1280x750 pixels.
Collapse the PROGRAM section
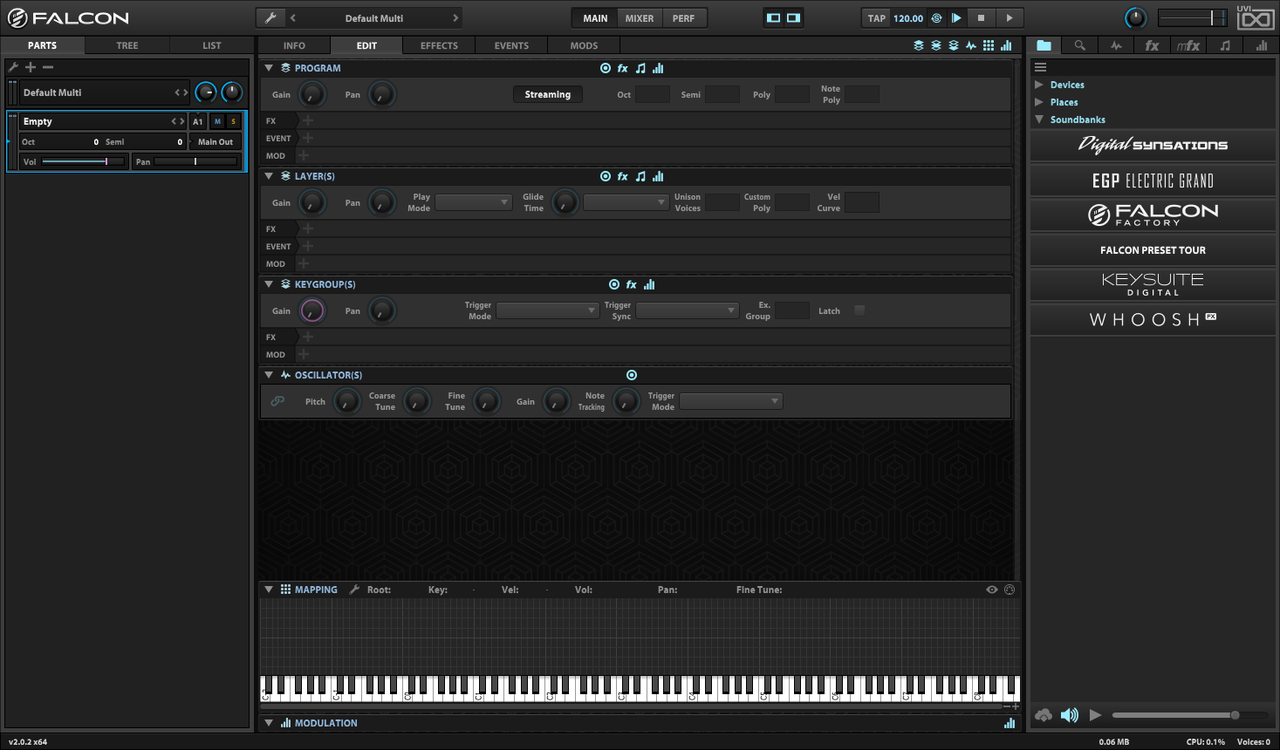[x=269, y=68]
